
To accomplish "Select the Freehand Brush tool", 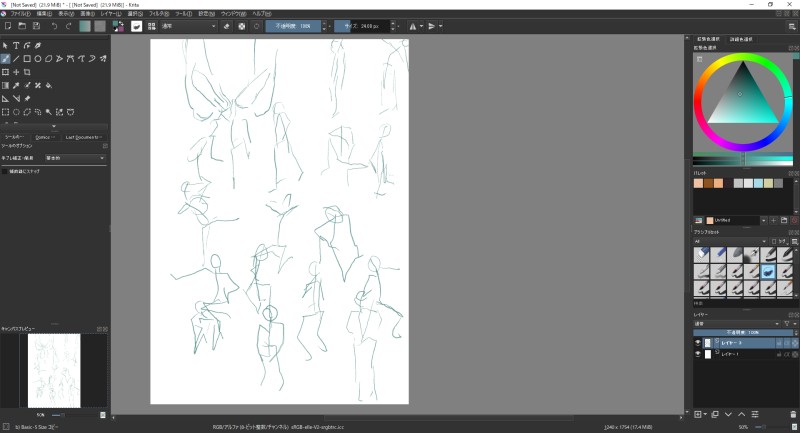I will click(x=6, y=58).
